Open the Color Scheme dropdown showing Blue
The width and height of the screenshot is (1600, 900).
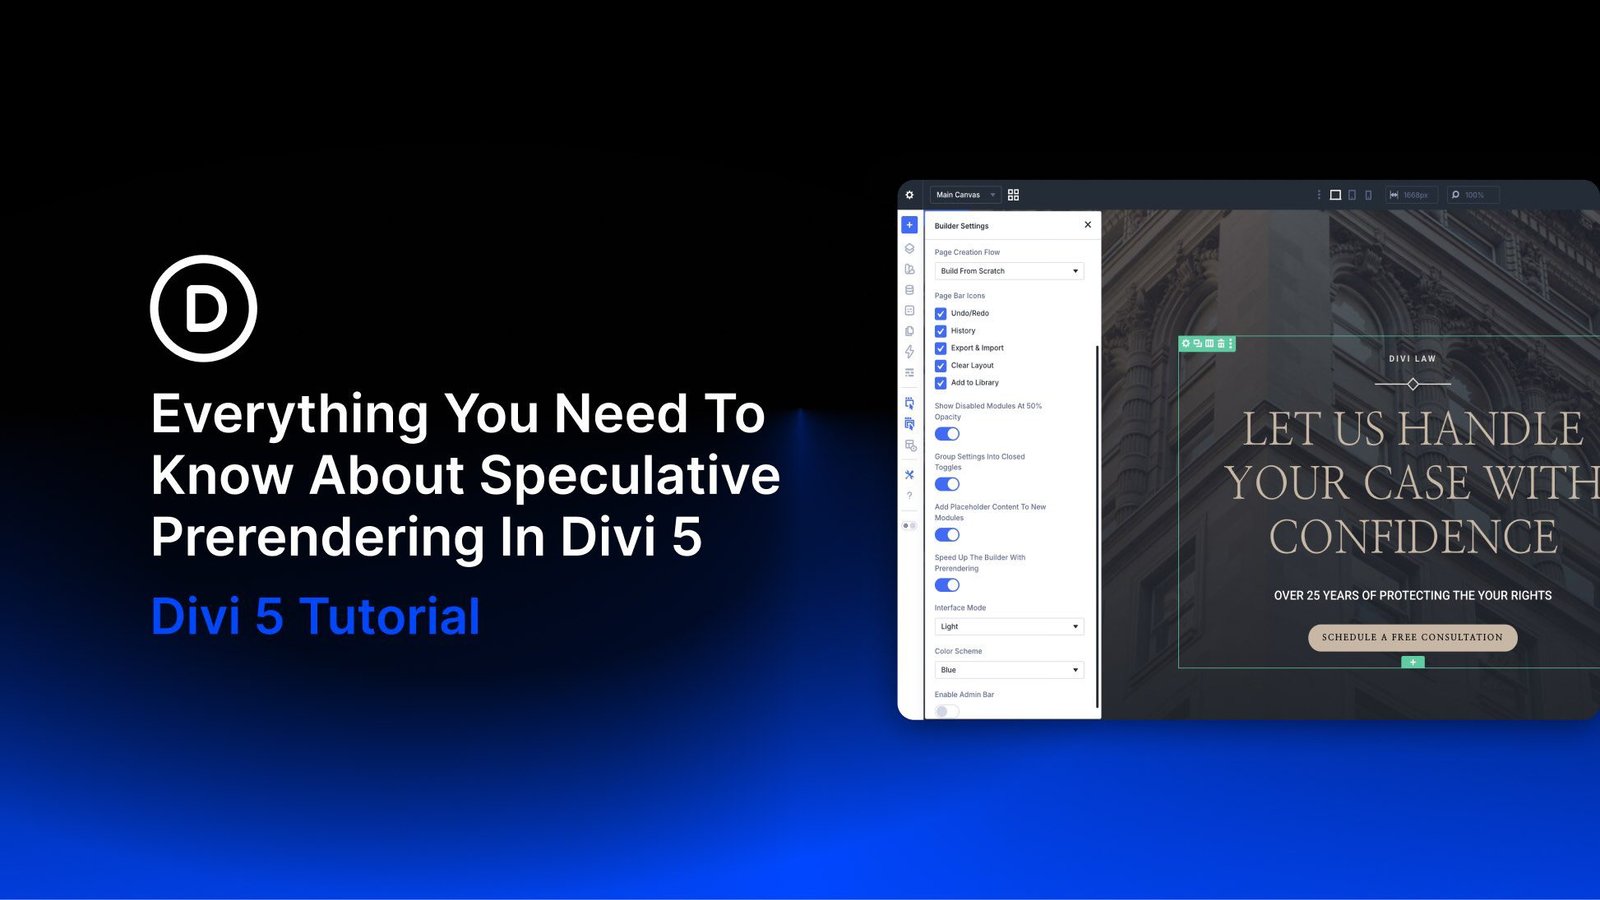tap(1008, 670)
